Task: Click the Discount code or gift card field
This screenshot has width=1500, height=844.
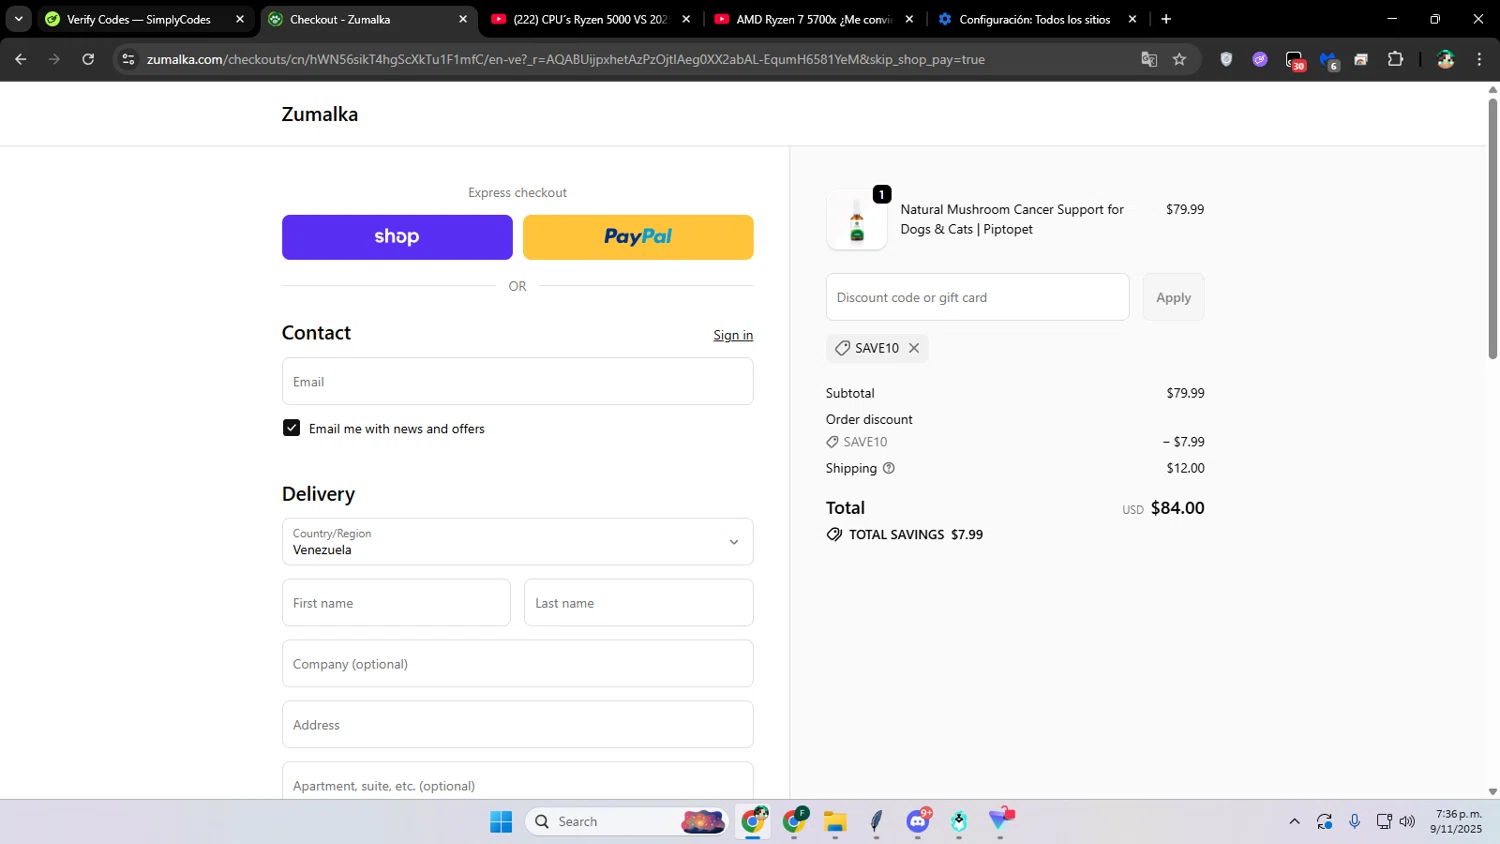Action: [978, 297]
